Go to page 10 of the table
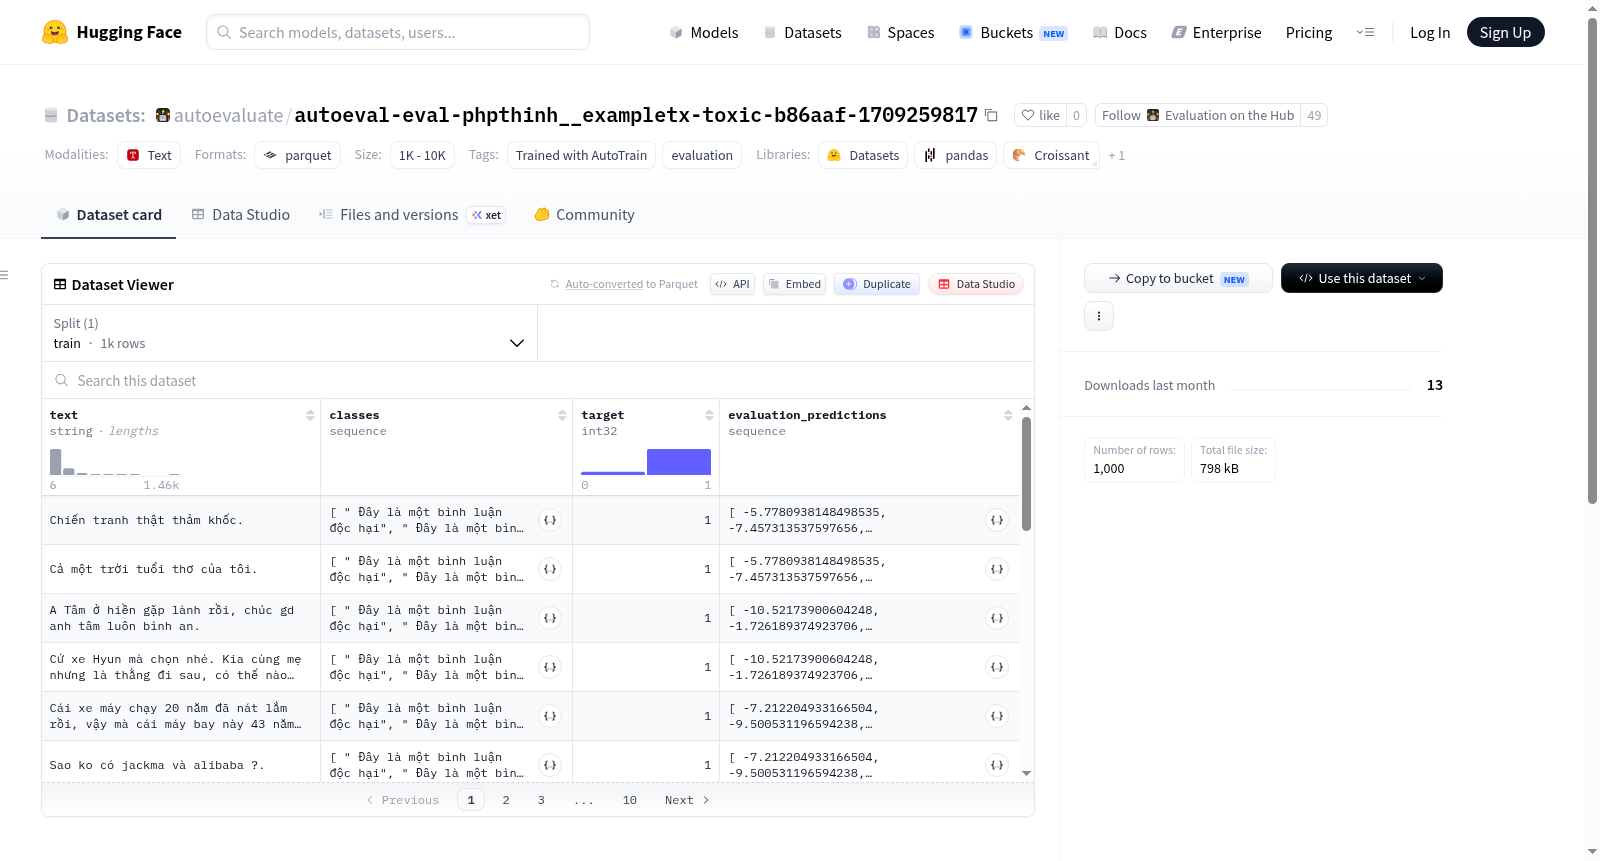 pyautogui.click(x=630, y=800)
